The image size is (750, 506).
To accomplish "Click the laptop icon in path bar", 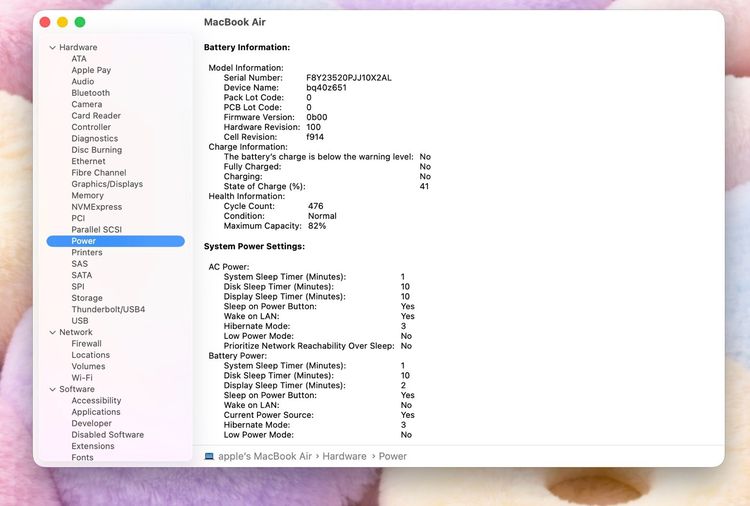I will point(209,456).
